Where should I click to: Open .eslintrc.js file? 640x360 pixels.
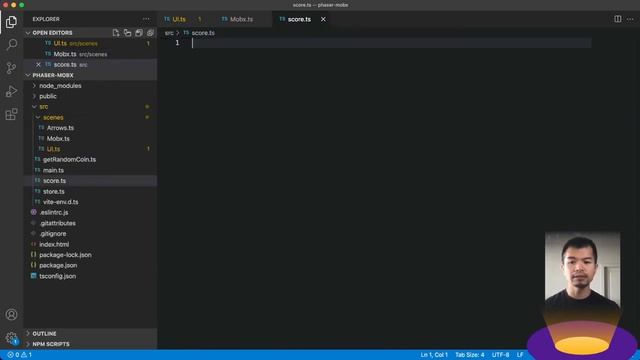pos(90,212)
